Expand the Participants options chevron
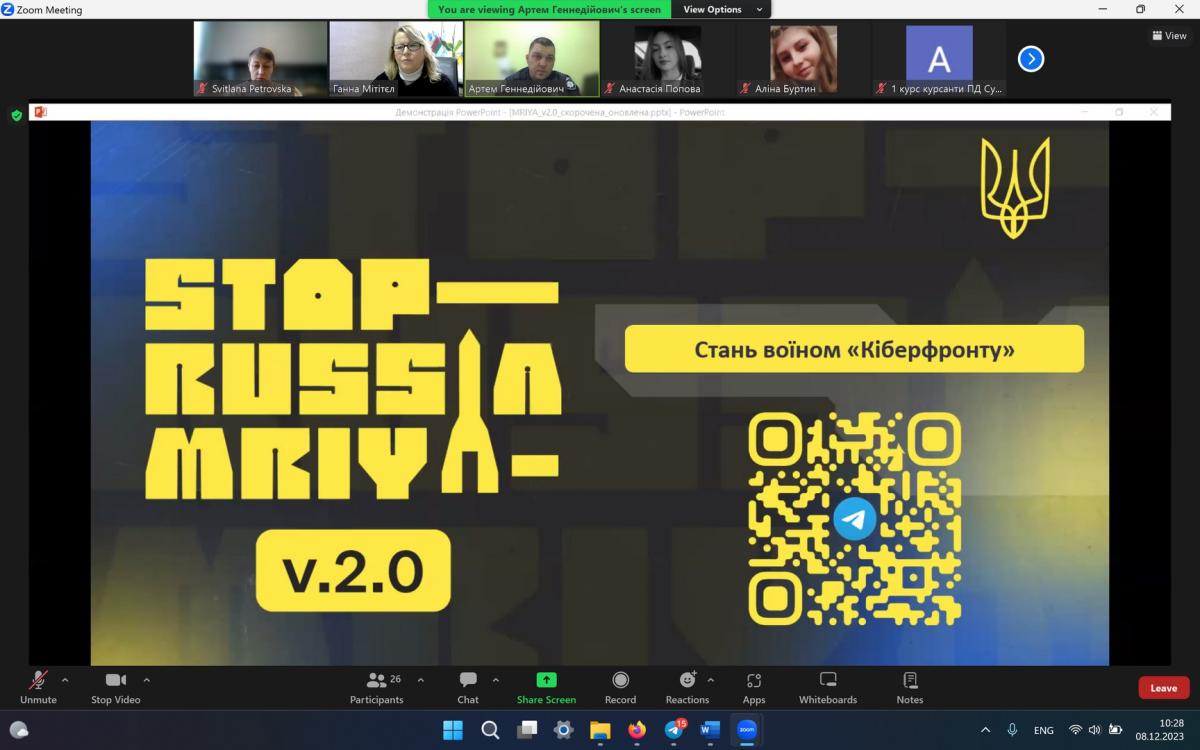The image size is (1200, 750). (x=421, y=680)
